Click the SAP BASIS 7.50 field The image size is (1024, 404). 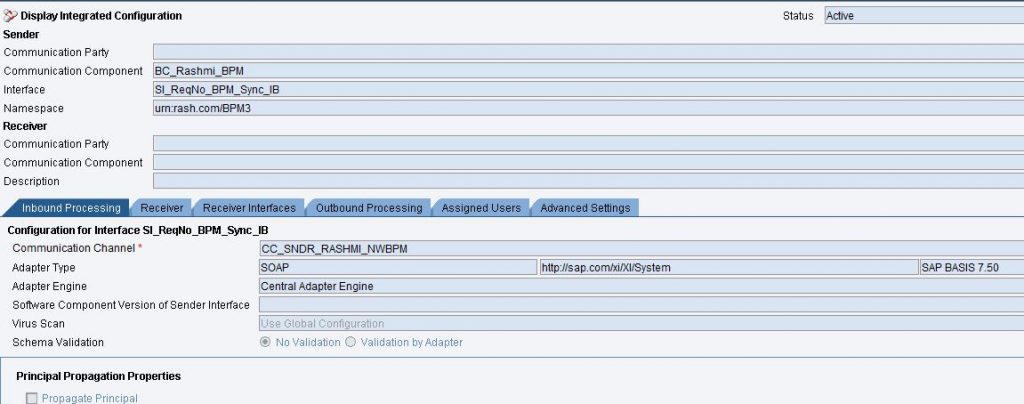coord(972,268)
